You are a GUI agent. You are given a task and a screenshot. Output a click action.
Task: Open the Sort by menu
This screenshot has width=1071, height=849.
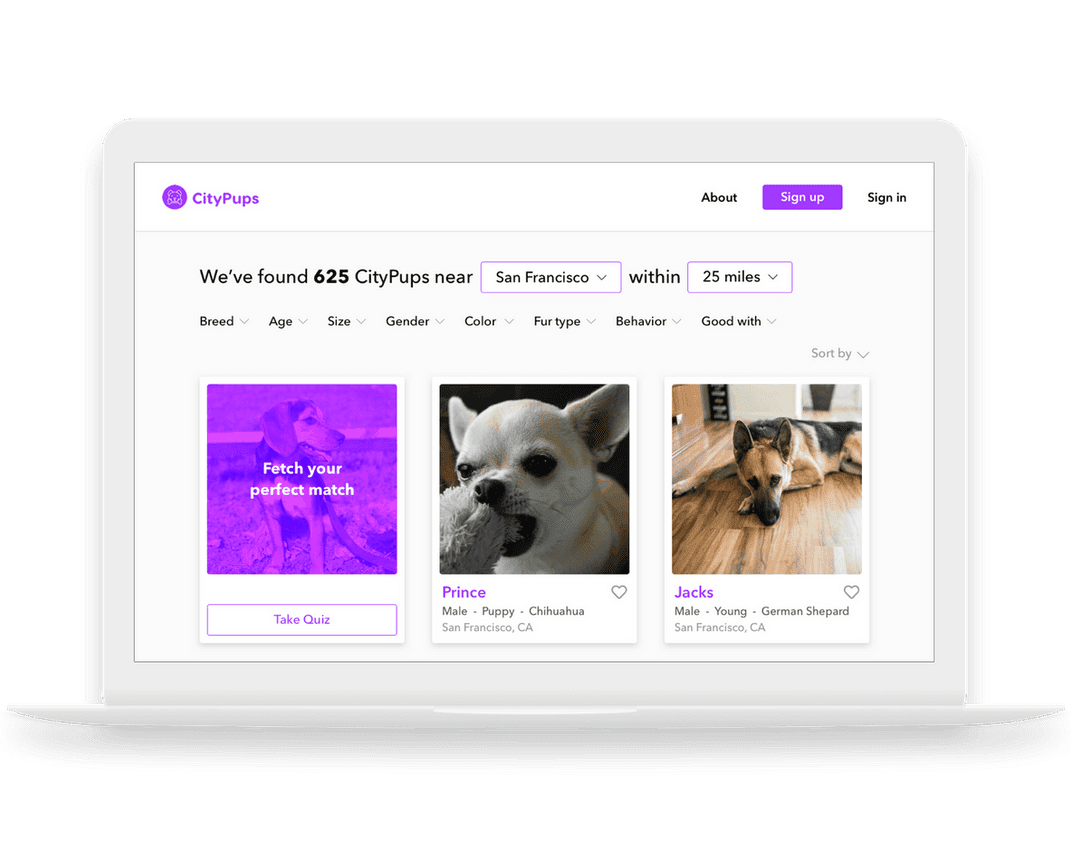[x=840, y=353]
